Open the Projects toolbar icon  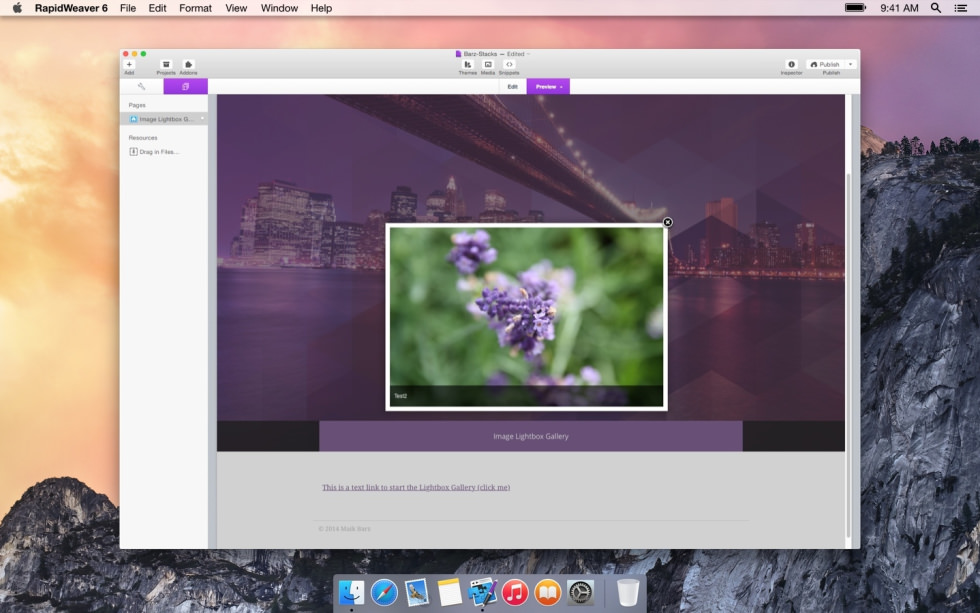(x=166, y=64)
